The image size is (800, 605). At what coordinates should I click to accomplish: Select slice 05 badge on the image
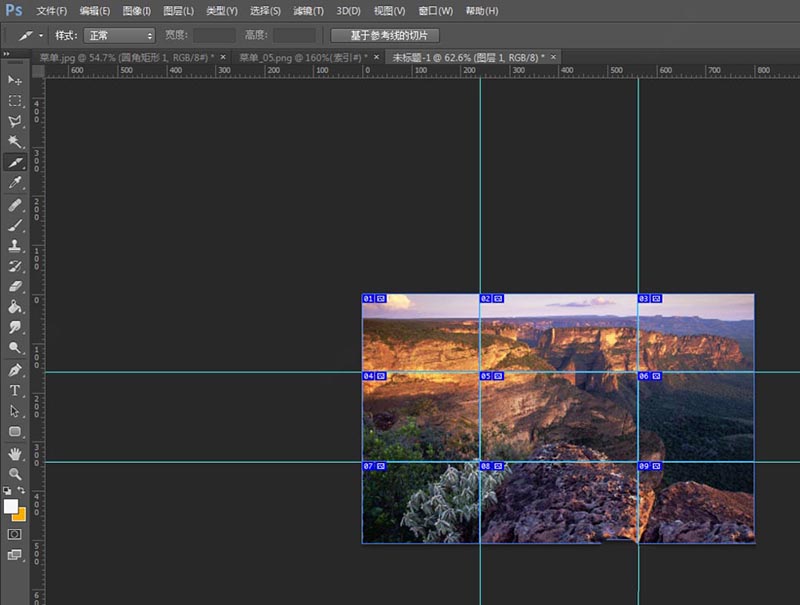click(x=486, y=377)
